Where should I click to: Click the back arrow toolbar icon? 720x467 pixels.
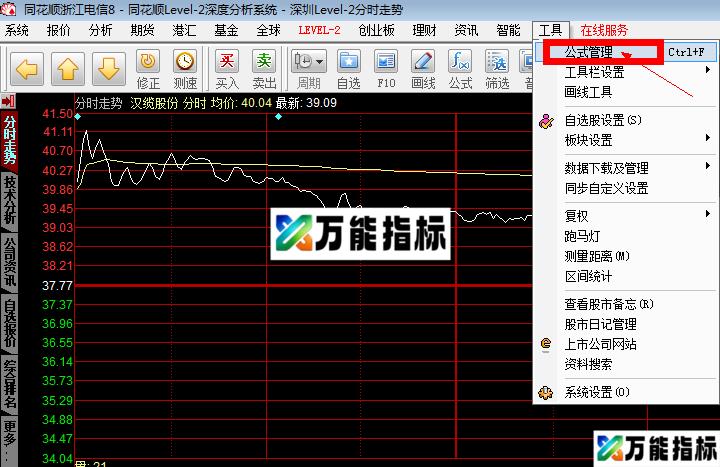[x=27, y=69]
